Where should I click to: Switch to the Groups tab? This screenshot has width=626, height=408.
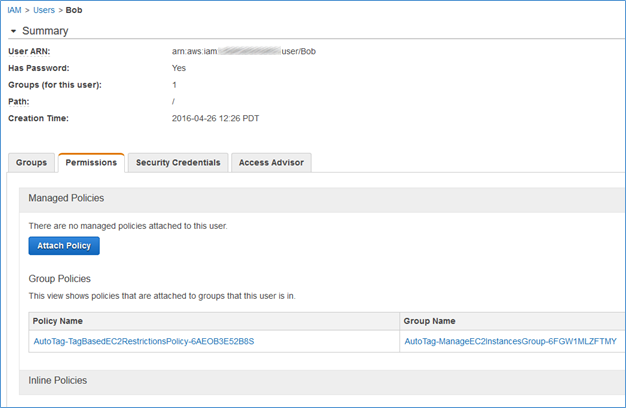click(x=32, y=163)
